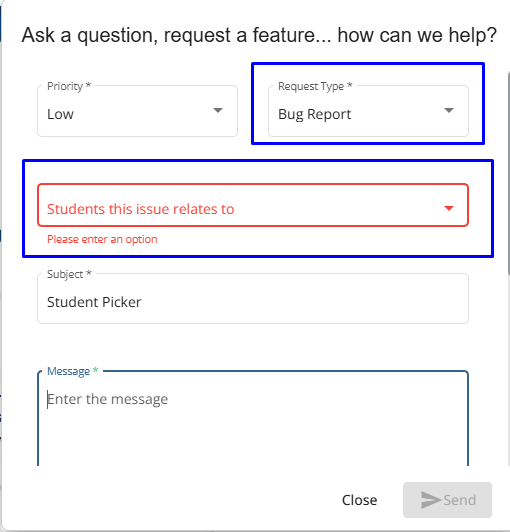Close the help dialog with Close button
Image resolution: width=510 pixels, height=532 pixels.
[359, 500]
